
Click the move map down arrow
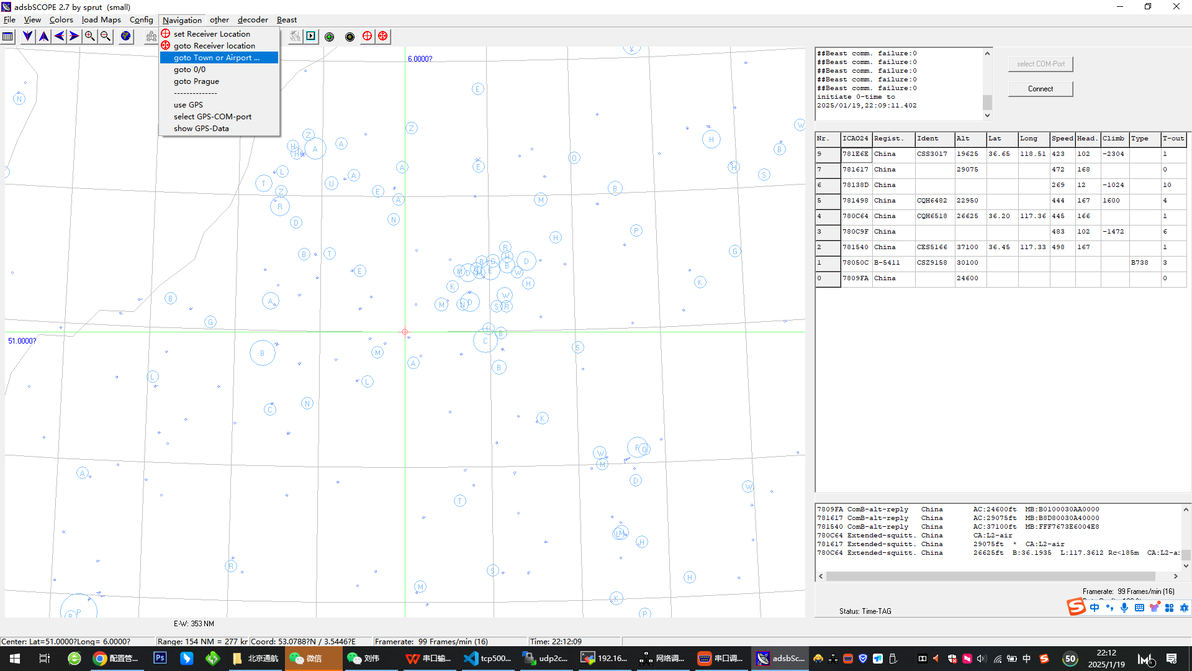coord(28,36)
